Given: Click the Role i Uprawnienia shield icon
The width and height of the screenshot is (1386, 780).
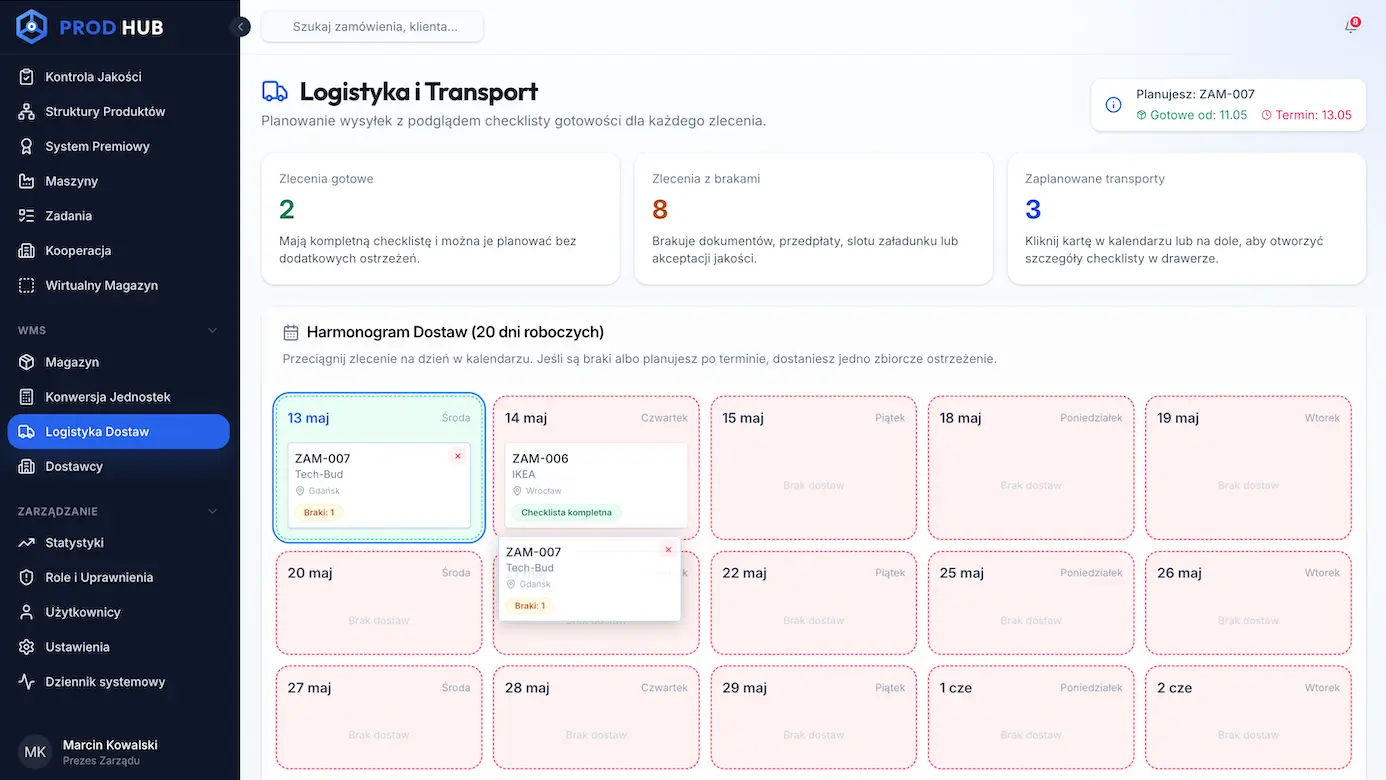Looking at the screenshot, I should [27, 578].
